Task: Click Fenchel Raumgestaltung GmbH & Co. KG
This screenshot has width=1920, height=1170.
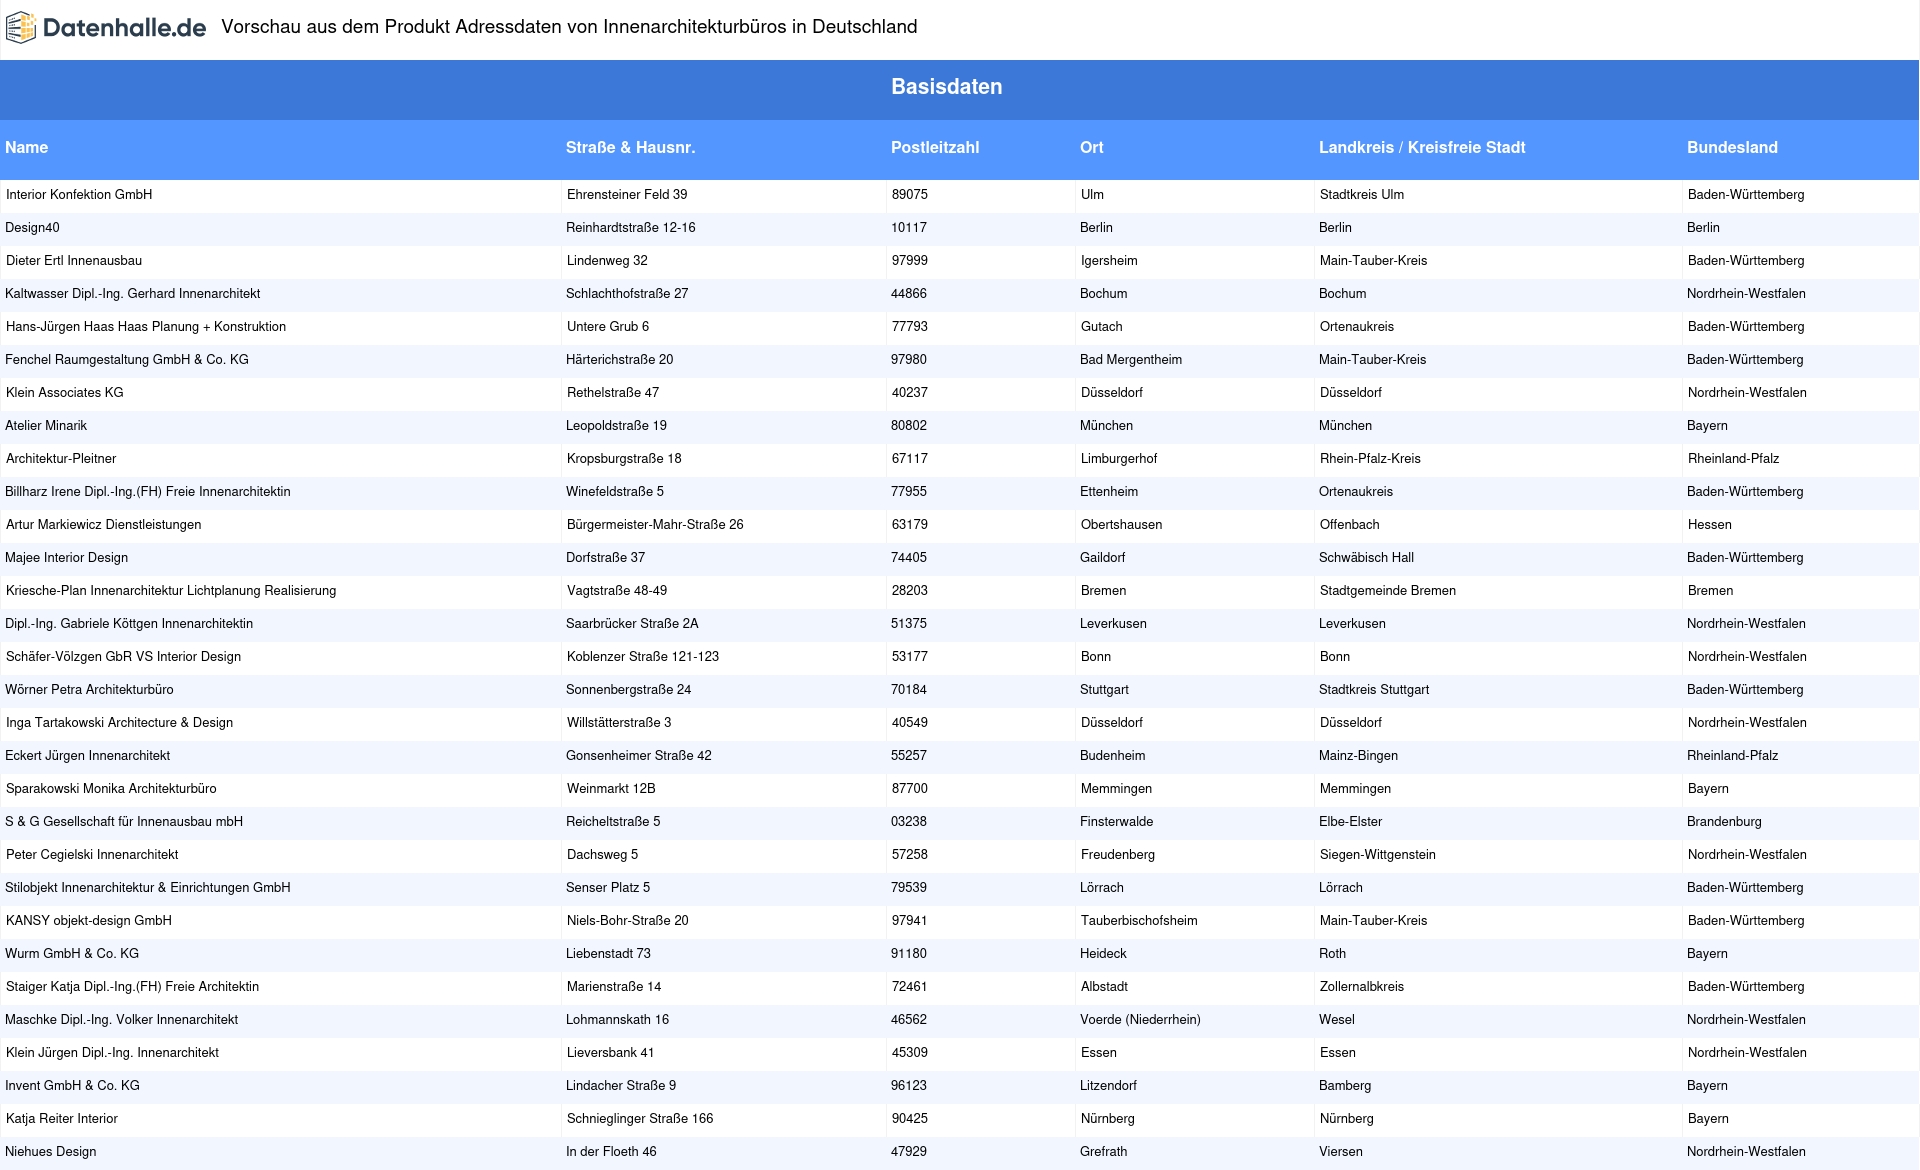Action: click(127, 360)
